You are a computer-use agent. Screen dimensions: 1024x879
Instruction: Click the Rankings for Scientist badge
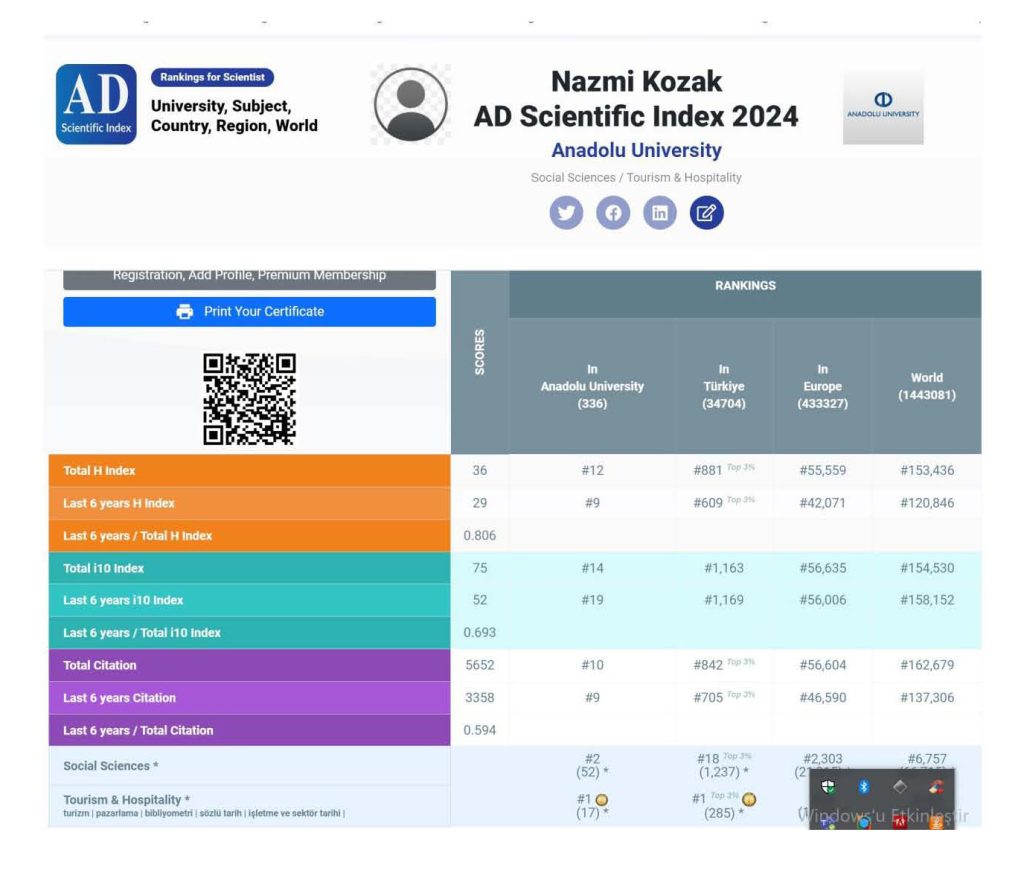click(212, 78)
